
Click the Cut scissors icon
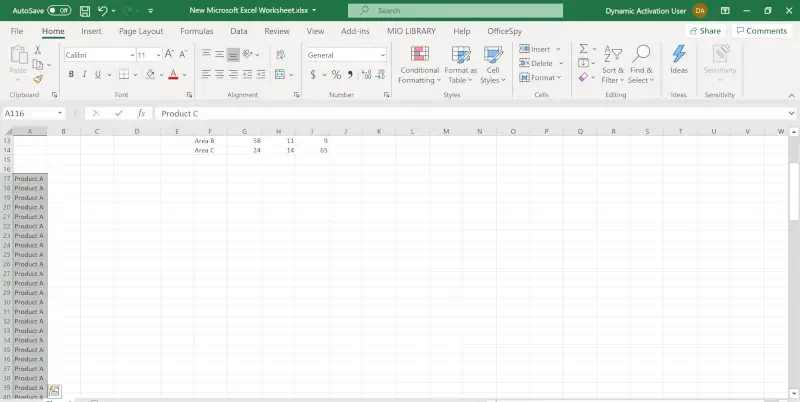[38, 49]
